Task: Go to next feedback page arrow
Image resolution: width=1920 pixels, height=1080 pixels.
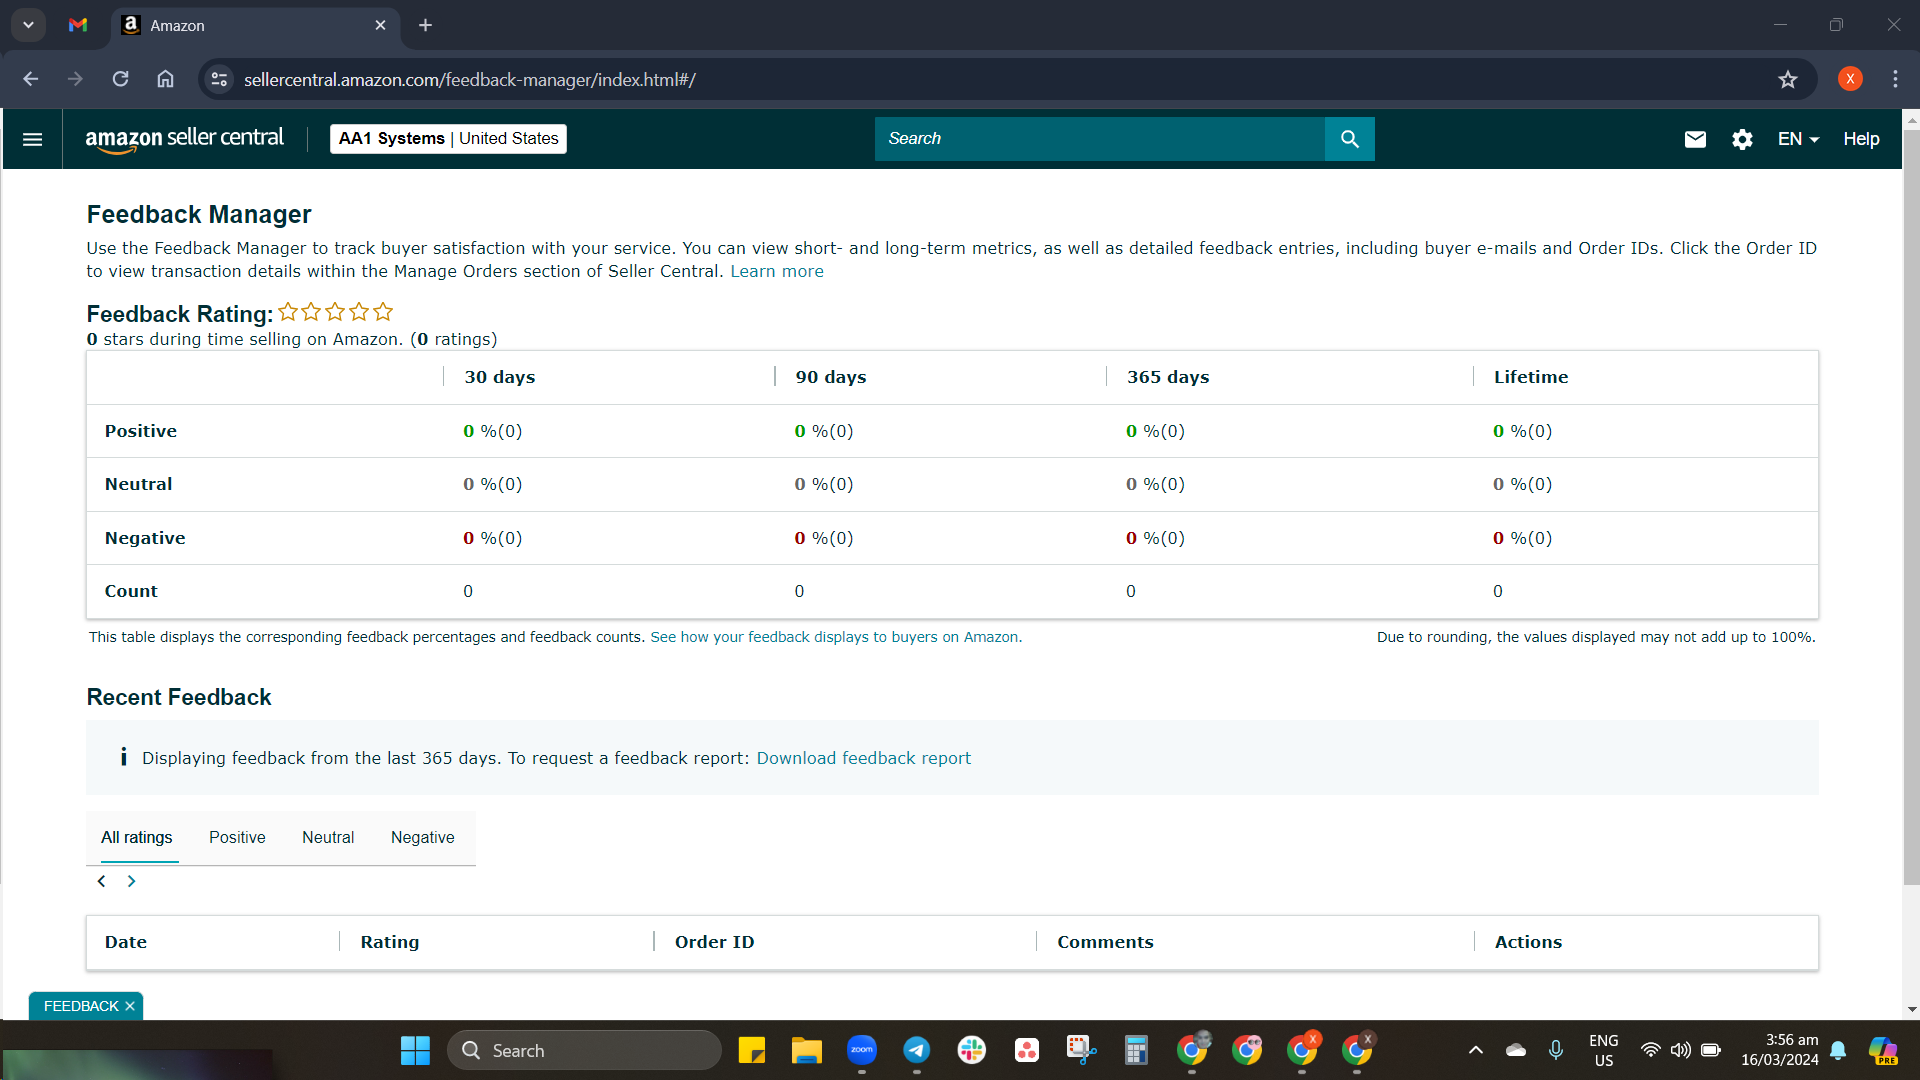Action: (131, 881)
